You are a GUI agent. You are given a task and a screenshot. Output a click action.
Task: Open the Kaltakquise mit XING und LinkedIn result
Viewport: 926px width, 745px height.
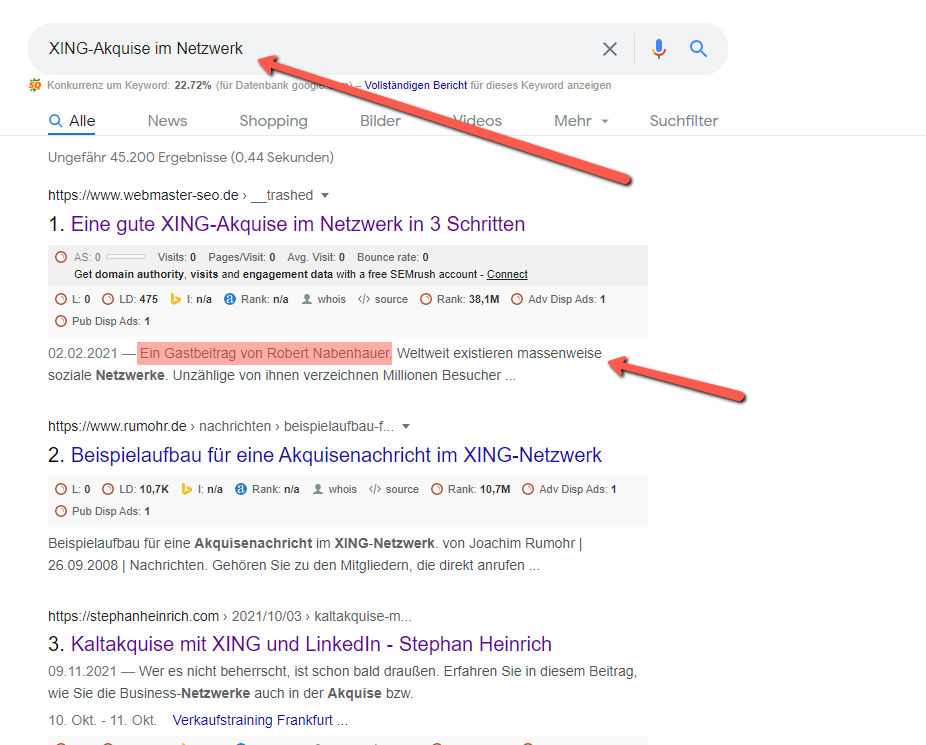tap(311, 643)
